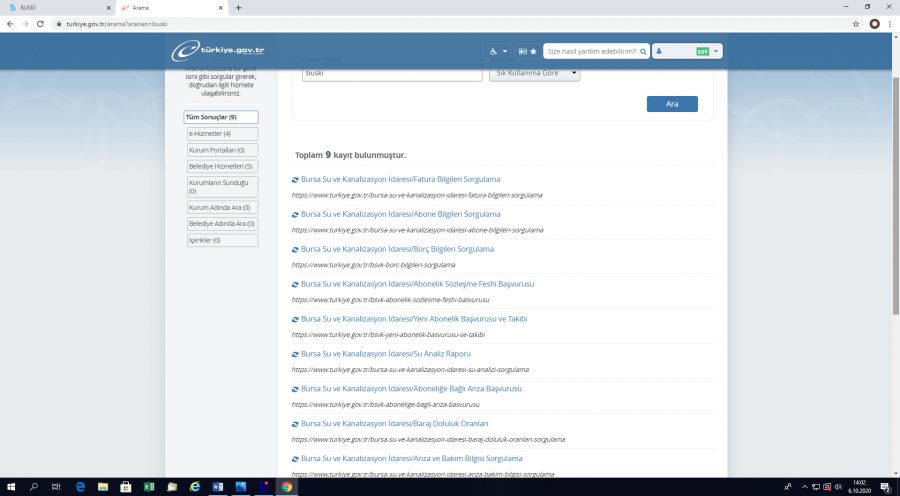Focus the buski search text field

click(392, 73)
